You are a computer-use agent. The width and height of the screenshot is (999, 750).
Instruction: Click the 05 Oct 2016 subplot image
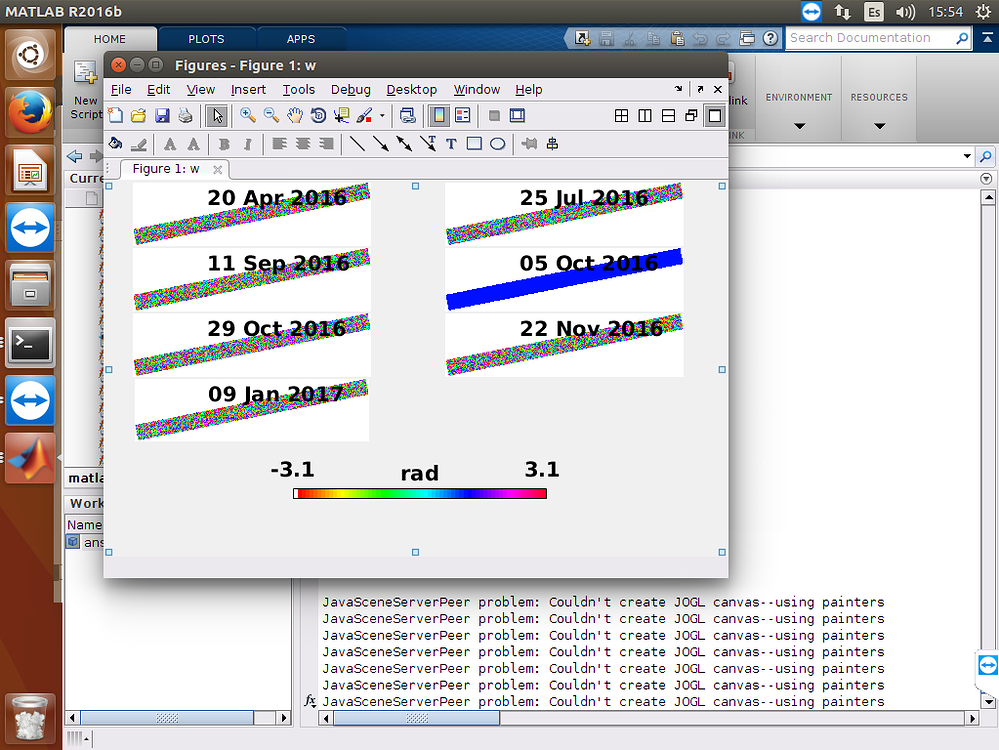point(564,280)
